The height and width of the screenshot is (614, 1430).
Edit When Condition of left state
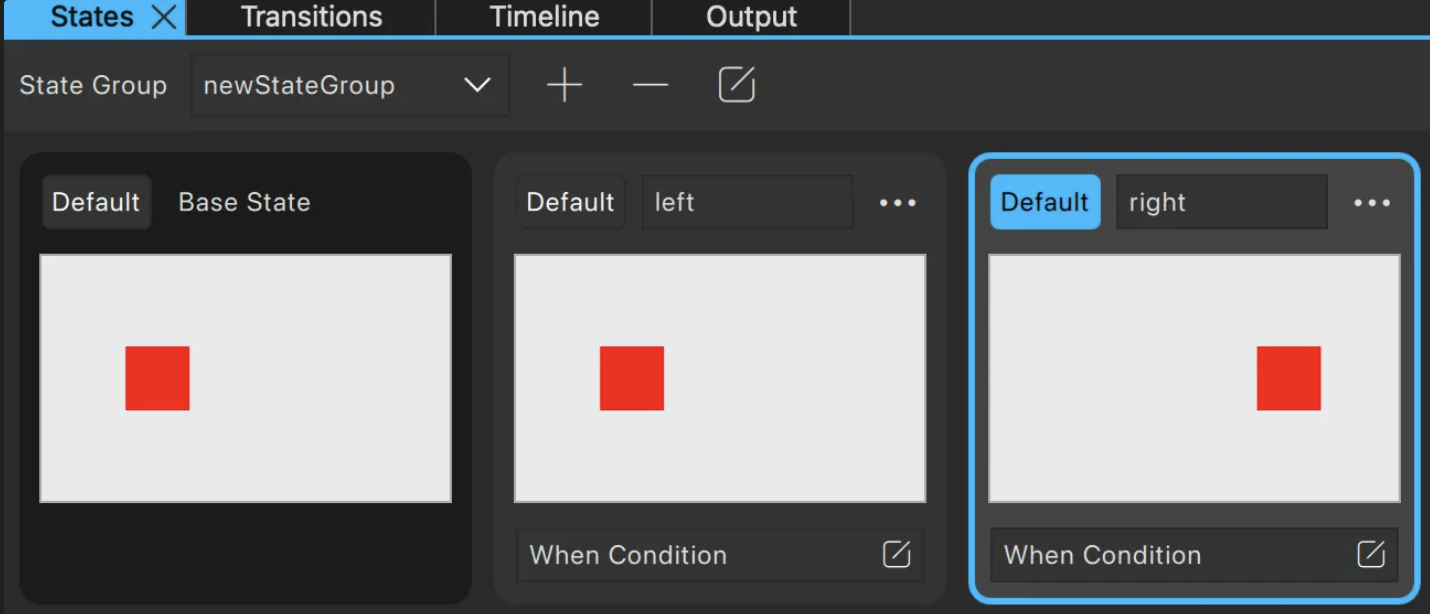pyautogui.click(x=897, y=554)
